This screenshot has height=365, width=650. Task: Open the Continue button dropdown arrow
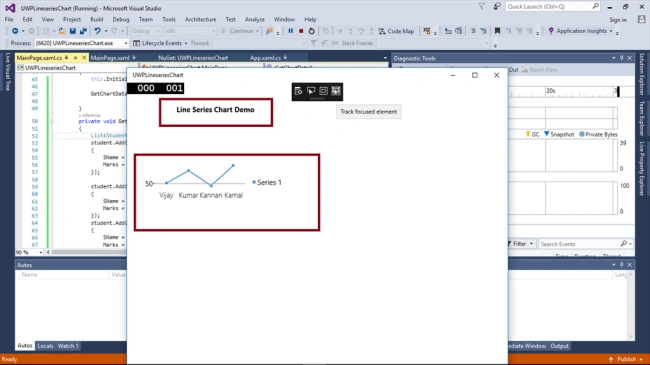coord(257,31)
